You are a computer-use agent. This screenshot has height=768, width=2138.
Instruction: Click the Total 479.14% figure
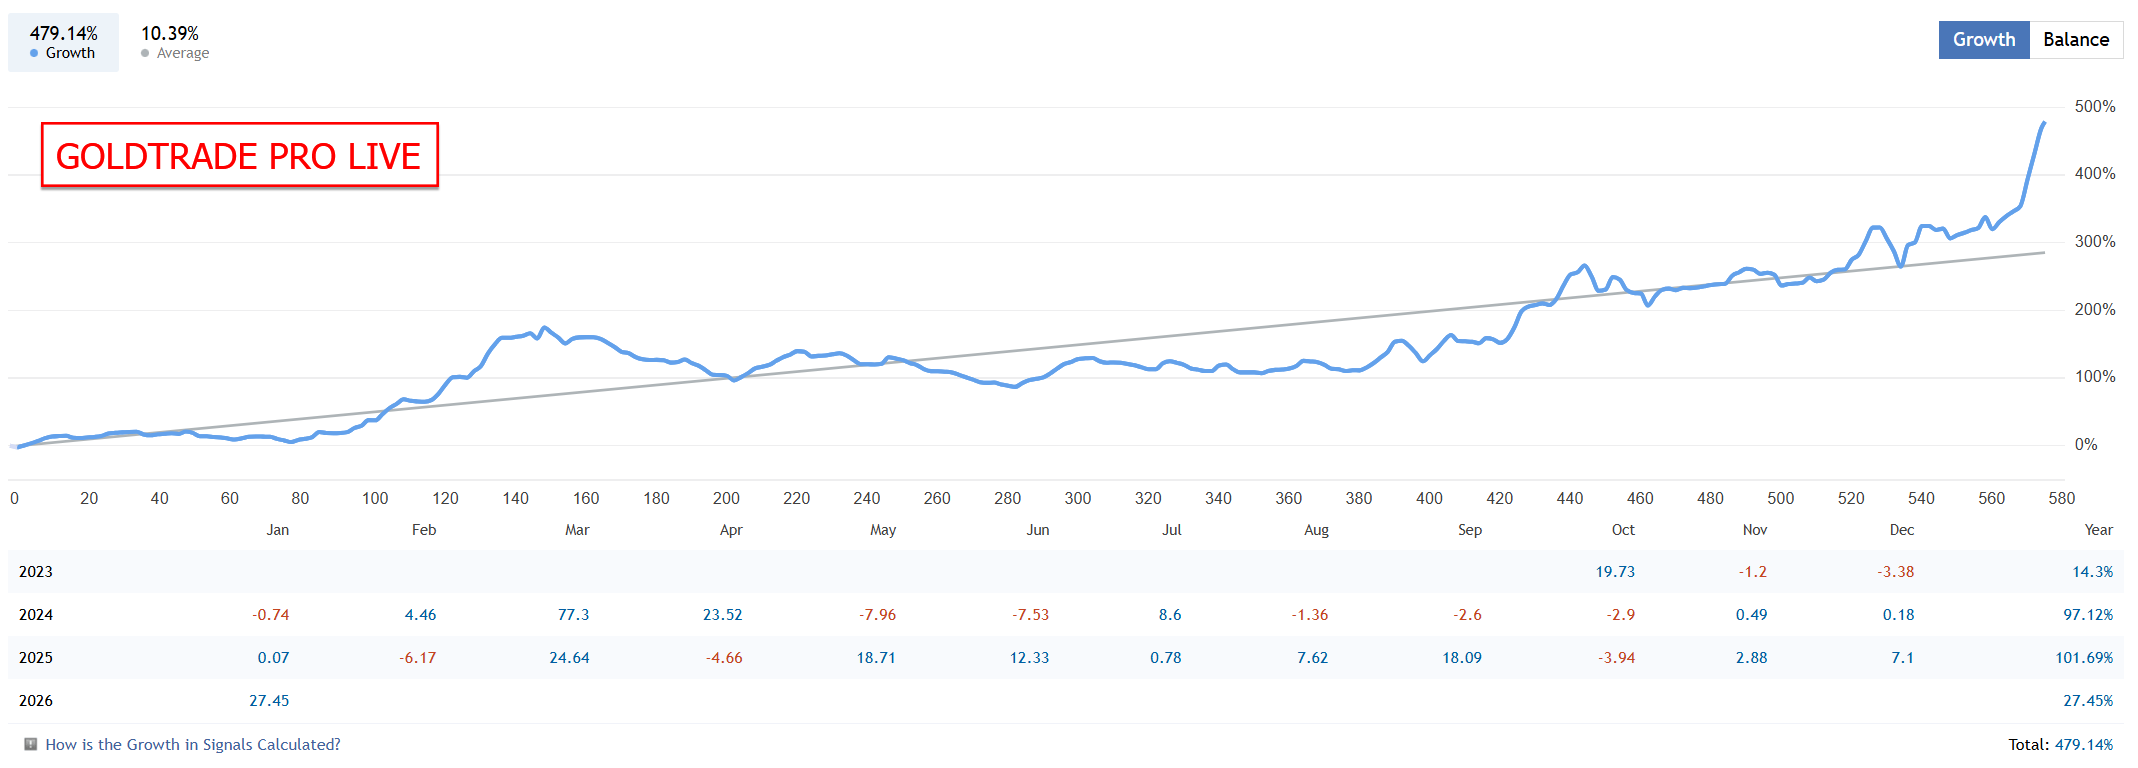[x=2083, y=744]
